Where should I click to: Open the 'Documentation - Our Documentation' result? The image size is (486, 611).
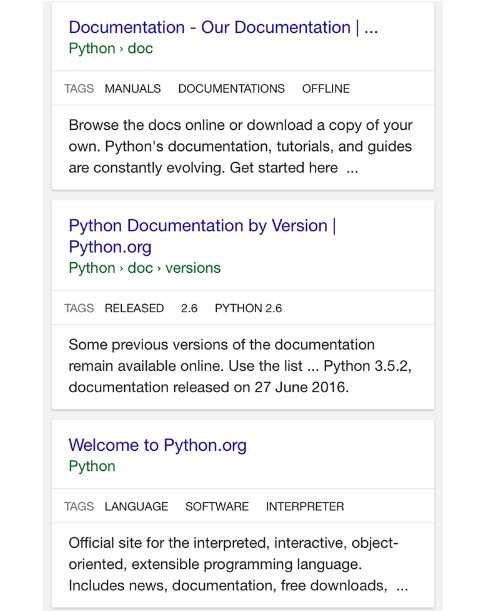coord(223,27)
